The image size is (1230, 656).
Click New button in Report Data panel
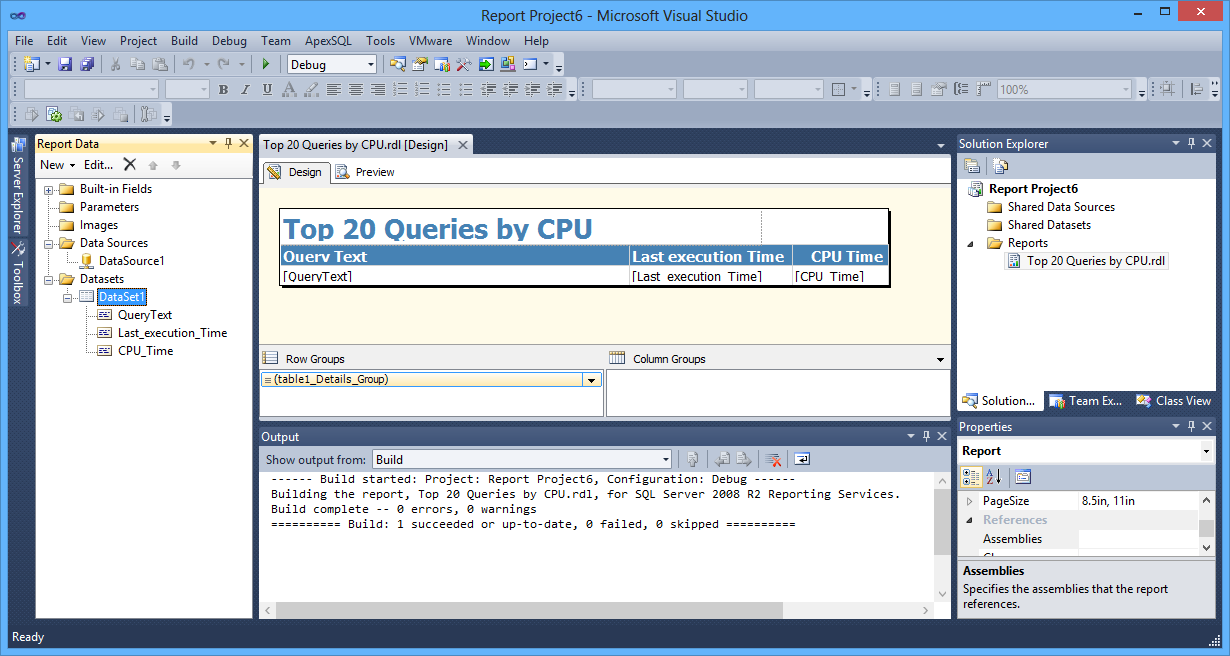tap(58, 165)
